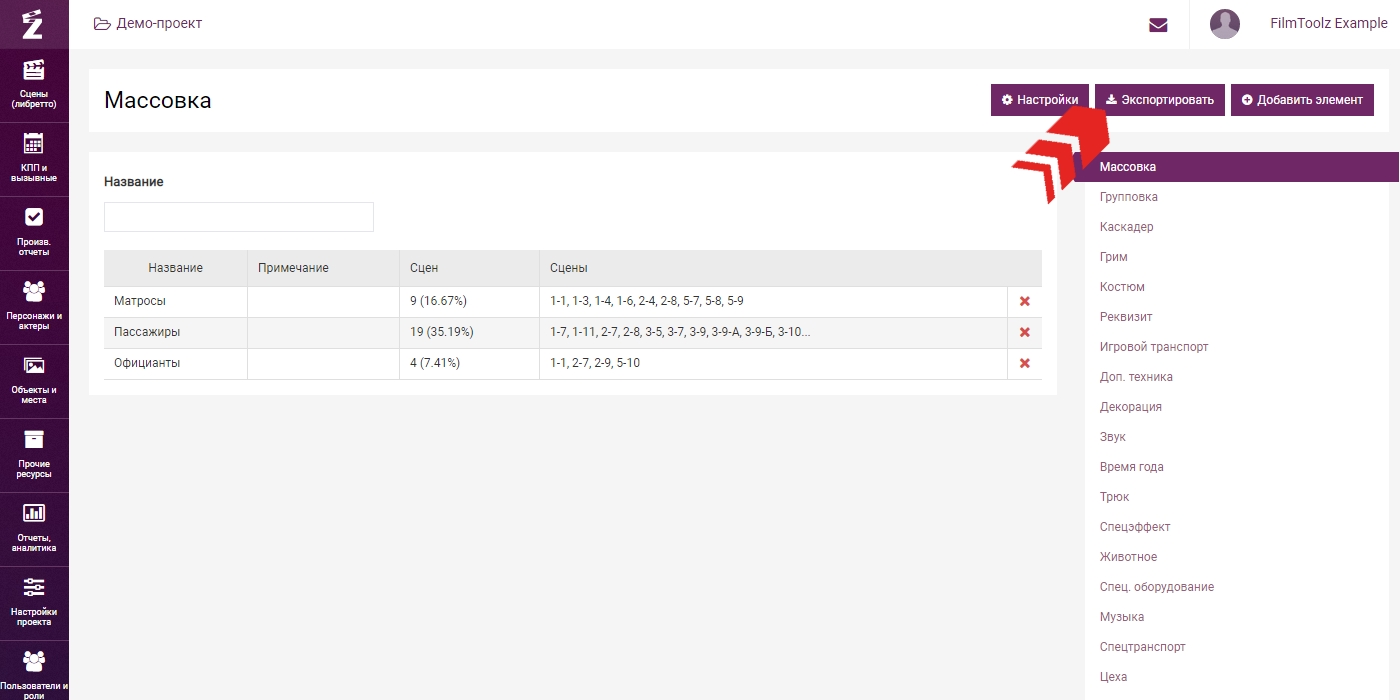Open Прочие ресурсы section
This screenshot has width=1400, height=700.
(x=34, y=455)
